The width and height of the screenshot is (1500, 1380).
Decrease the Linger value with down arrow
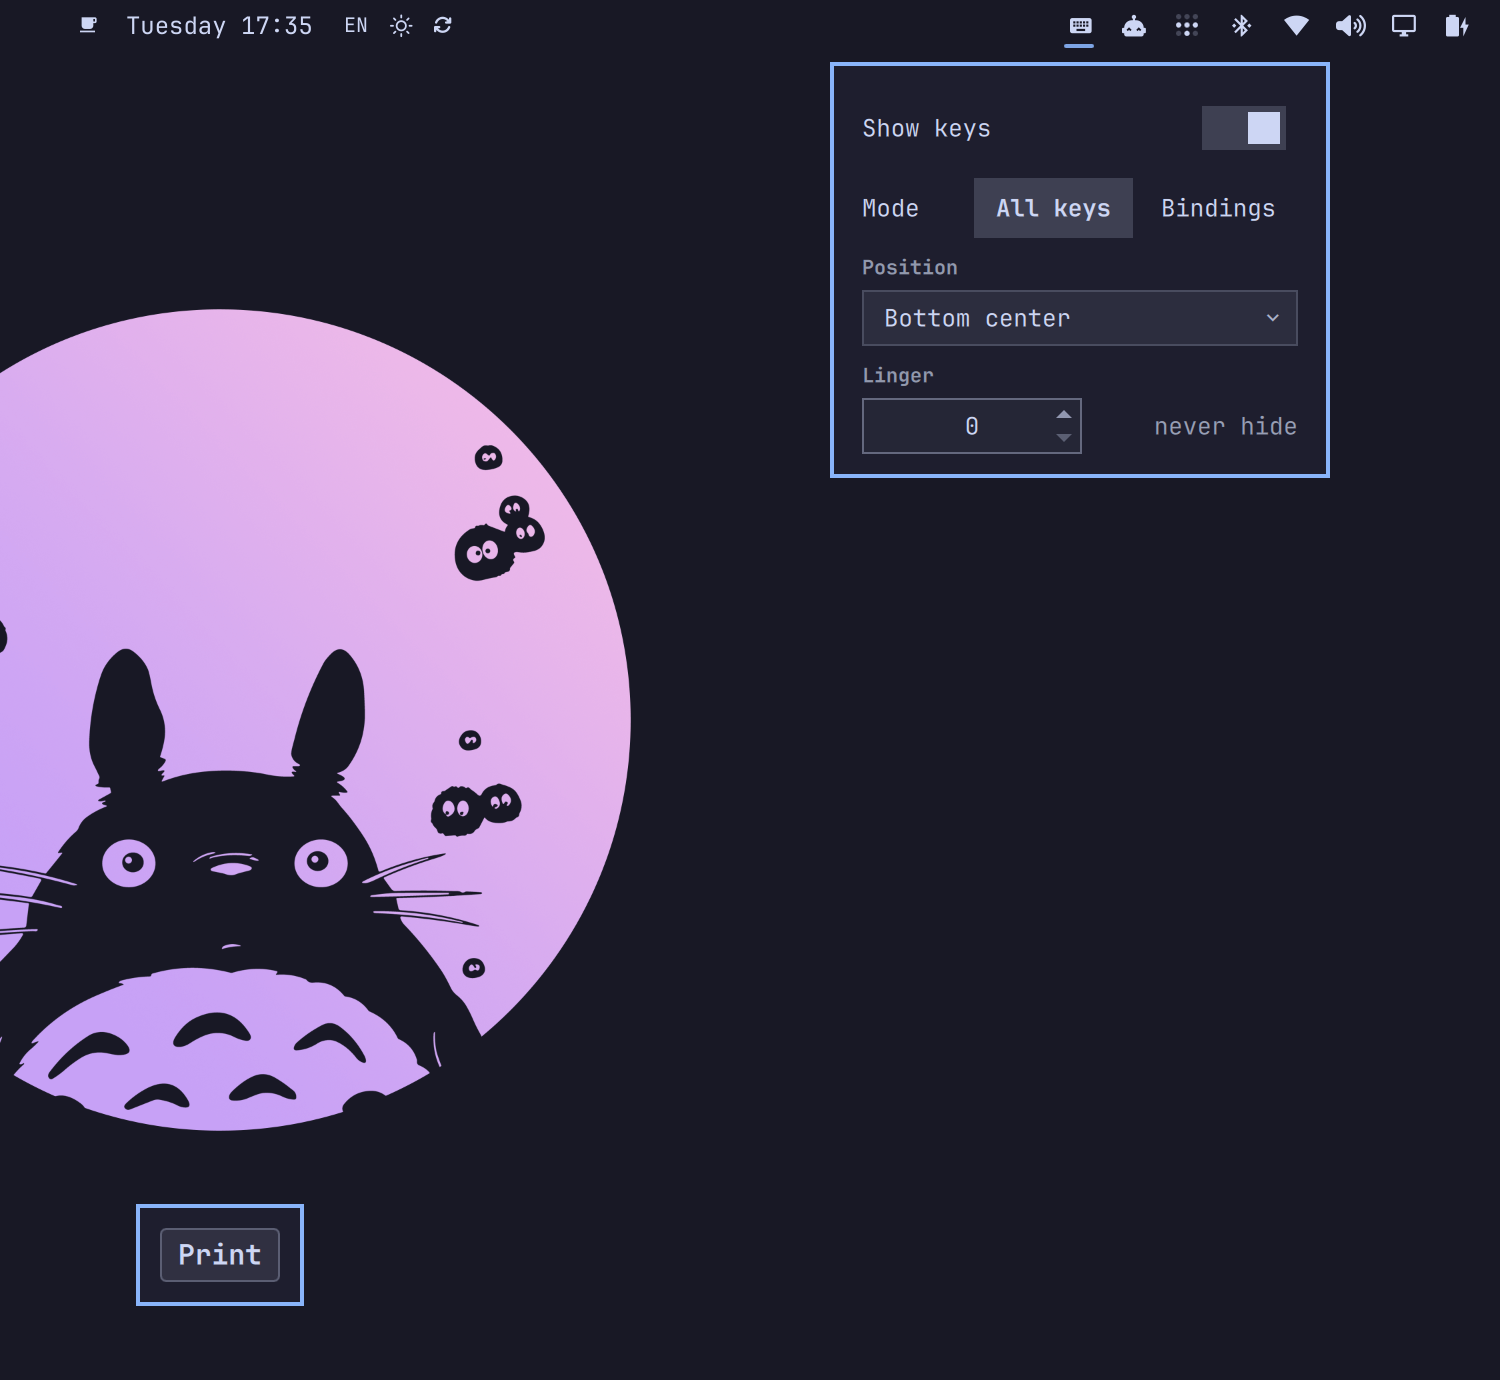(1064, 438)
